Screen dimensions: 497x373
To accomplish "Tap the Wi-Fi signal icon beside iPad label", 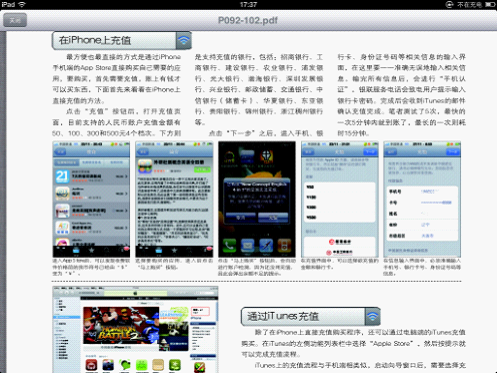I will 22,4.
